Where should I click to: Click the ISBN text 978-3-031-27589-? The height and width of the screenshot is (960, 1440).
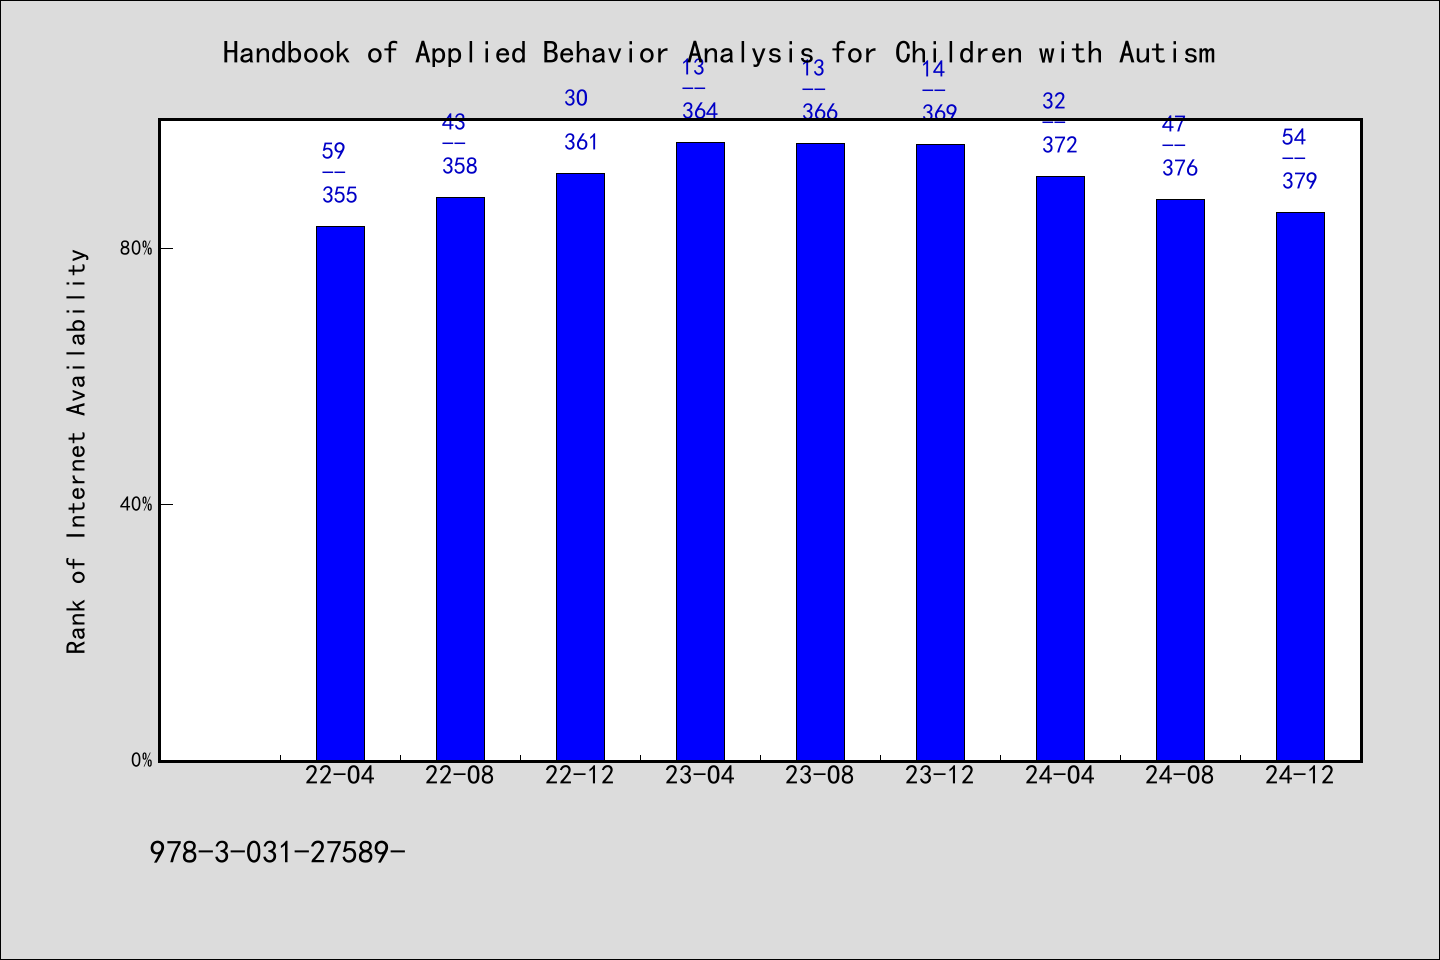click(x=277, y=853)
